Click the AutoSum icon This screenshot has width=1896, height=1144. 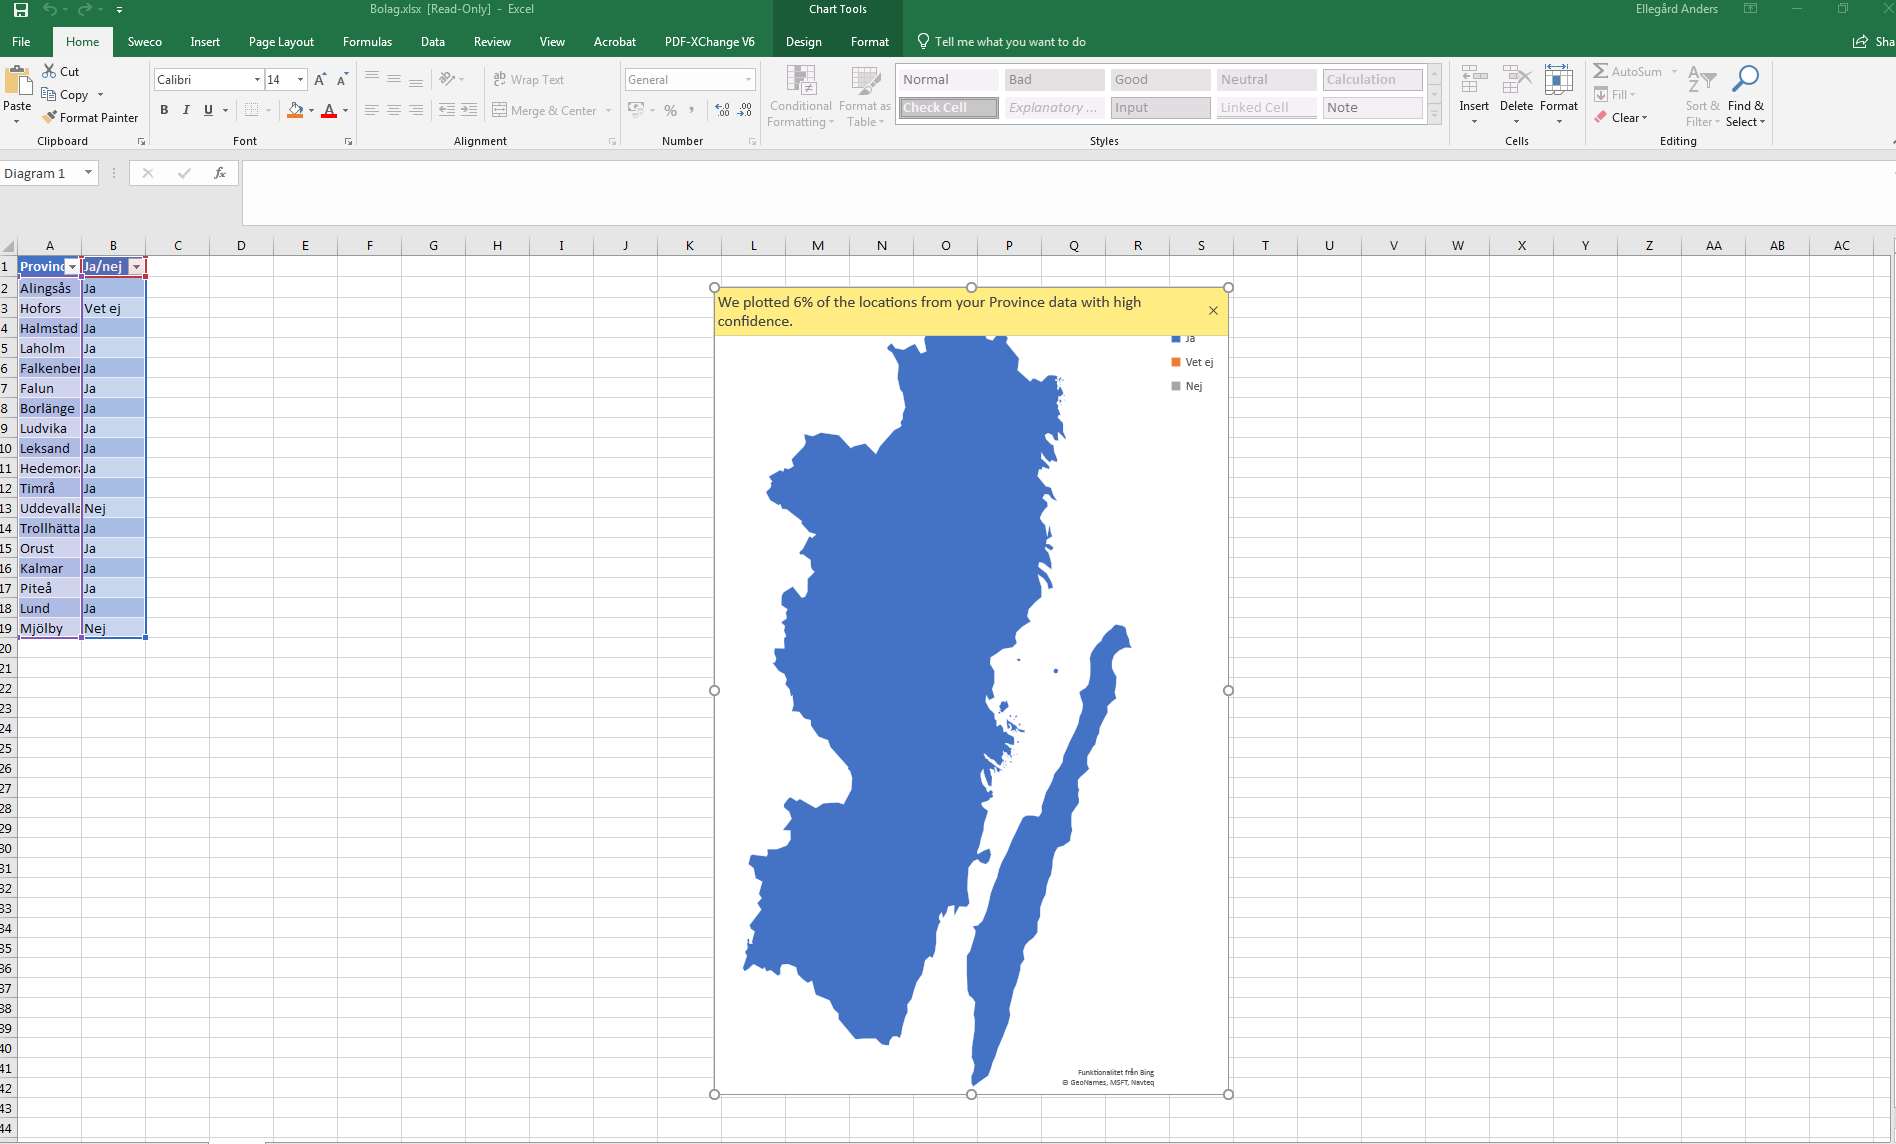click(x=1601, y=71)
